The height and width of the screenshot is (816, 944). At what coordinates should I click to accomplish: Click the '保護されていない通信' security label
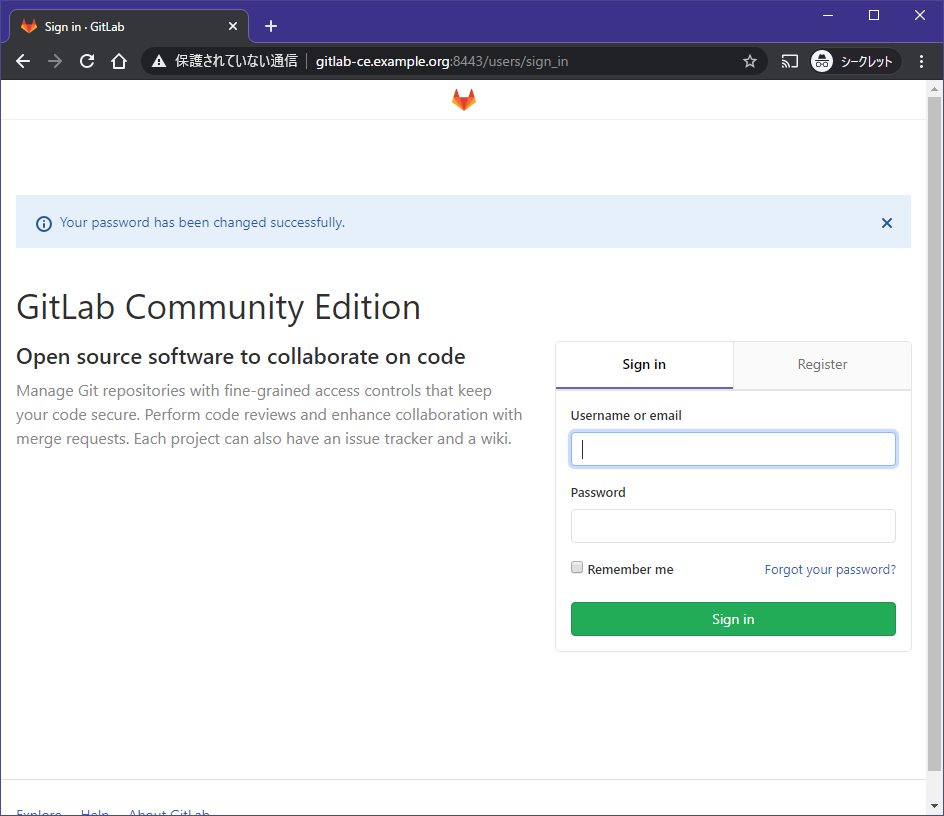coord(236,61)
